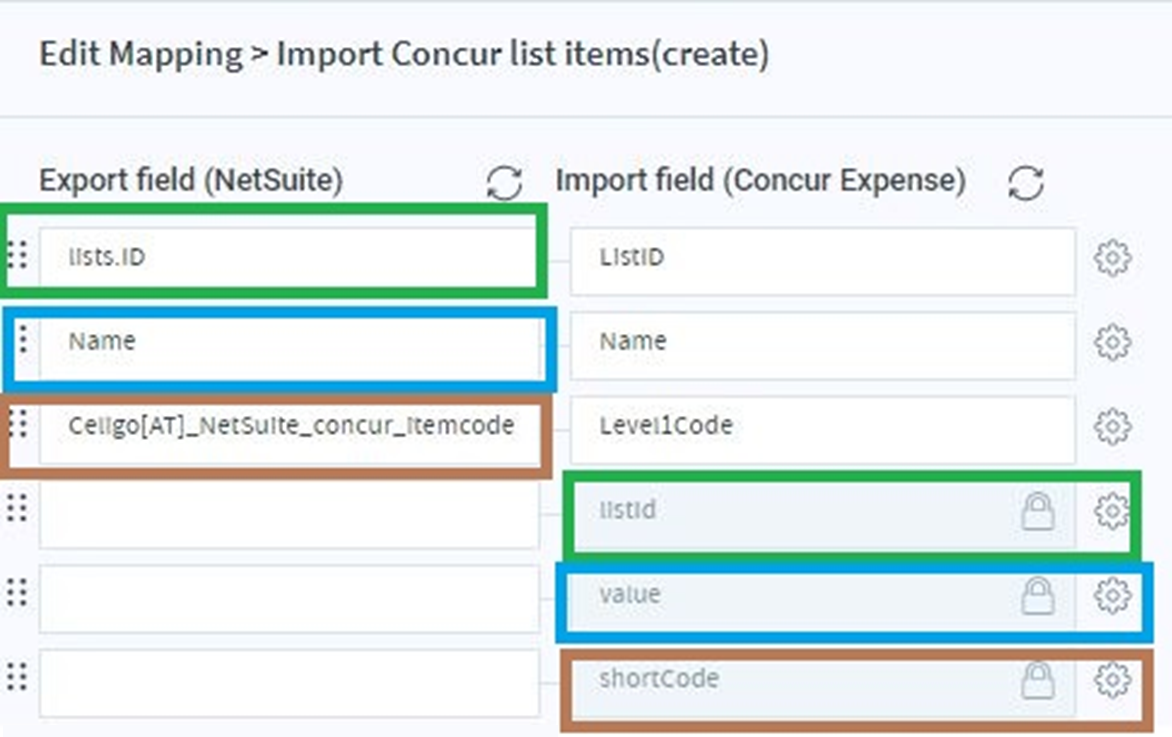Click the lock icon in shortCode field
Screen dimensions: 1172x737
click(1037, 680)
